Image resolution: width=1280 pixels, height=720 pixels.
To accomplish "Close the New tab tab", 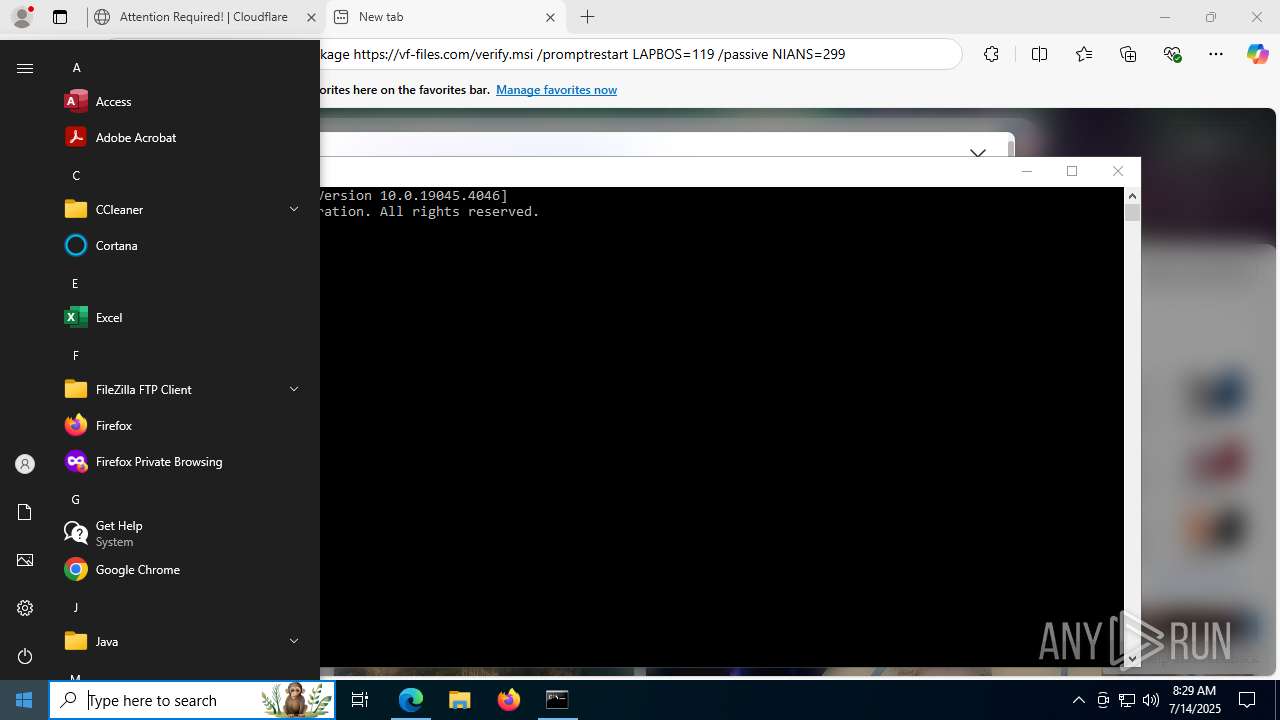I will 550,17.
